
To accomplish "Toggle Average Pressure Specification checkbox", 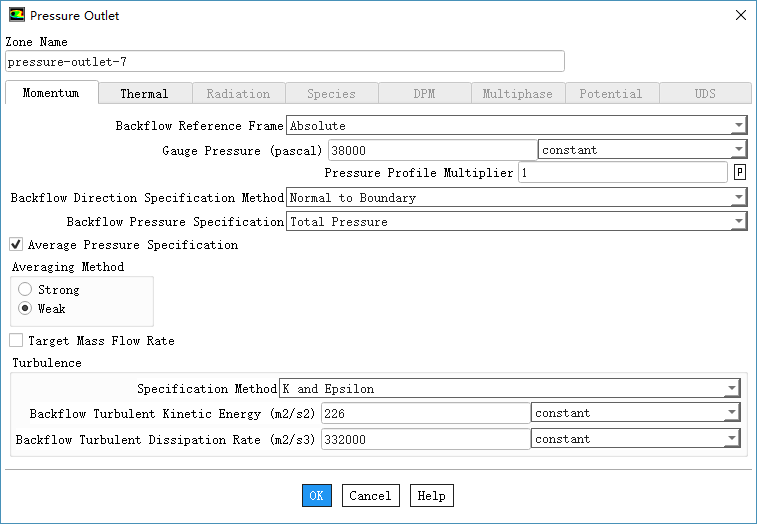I will 16,244.
